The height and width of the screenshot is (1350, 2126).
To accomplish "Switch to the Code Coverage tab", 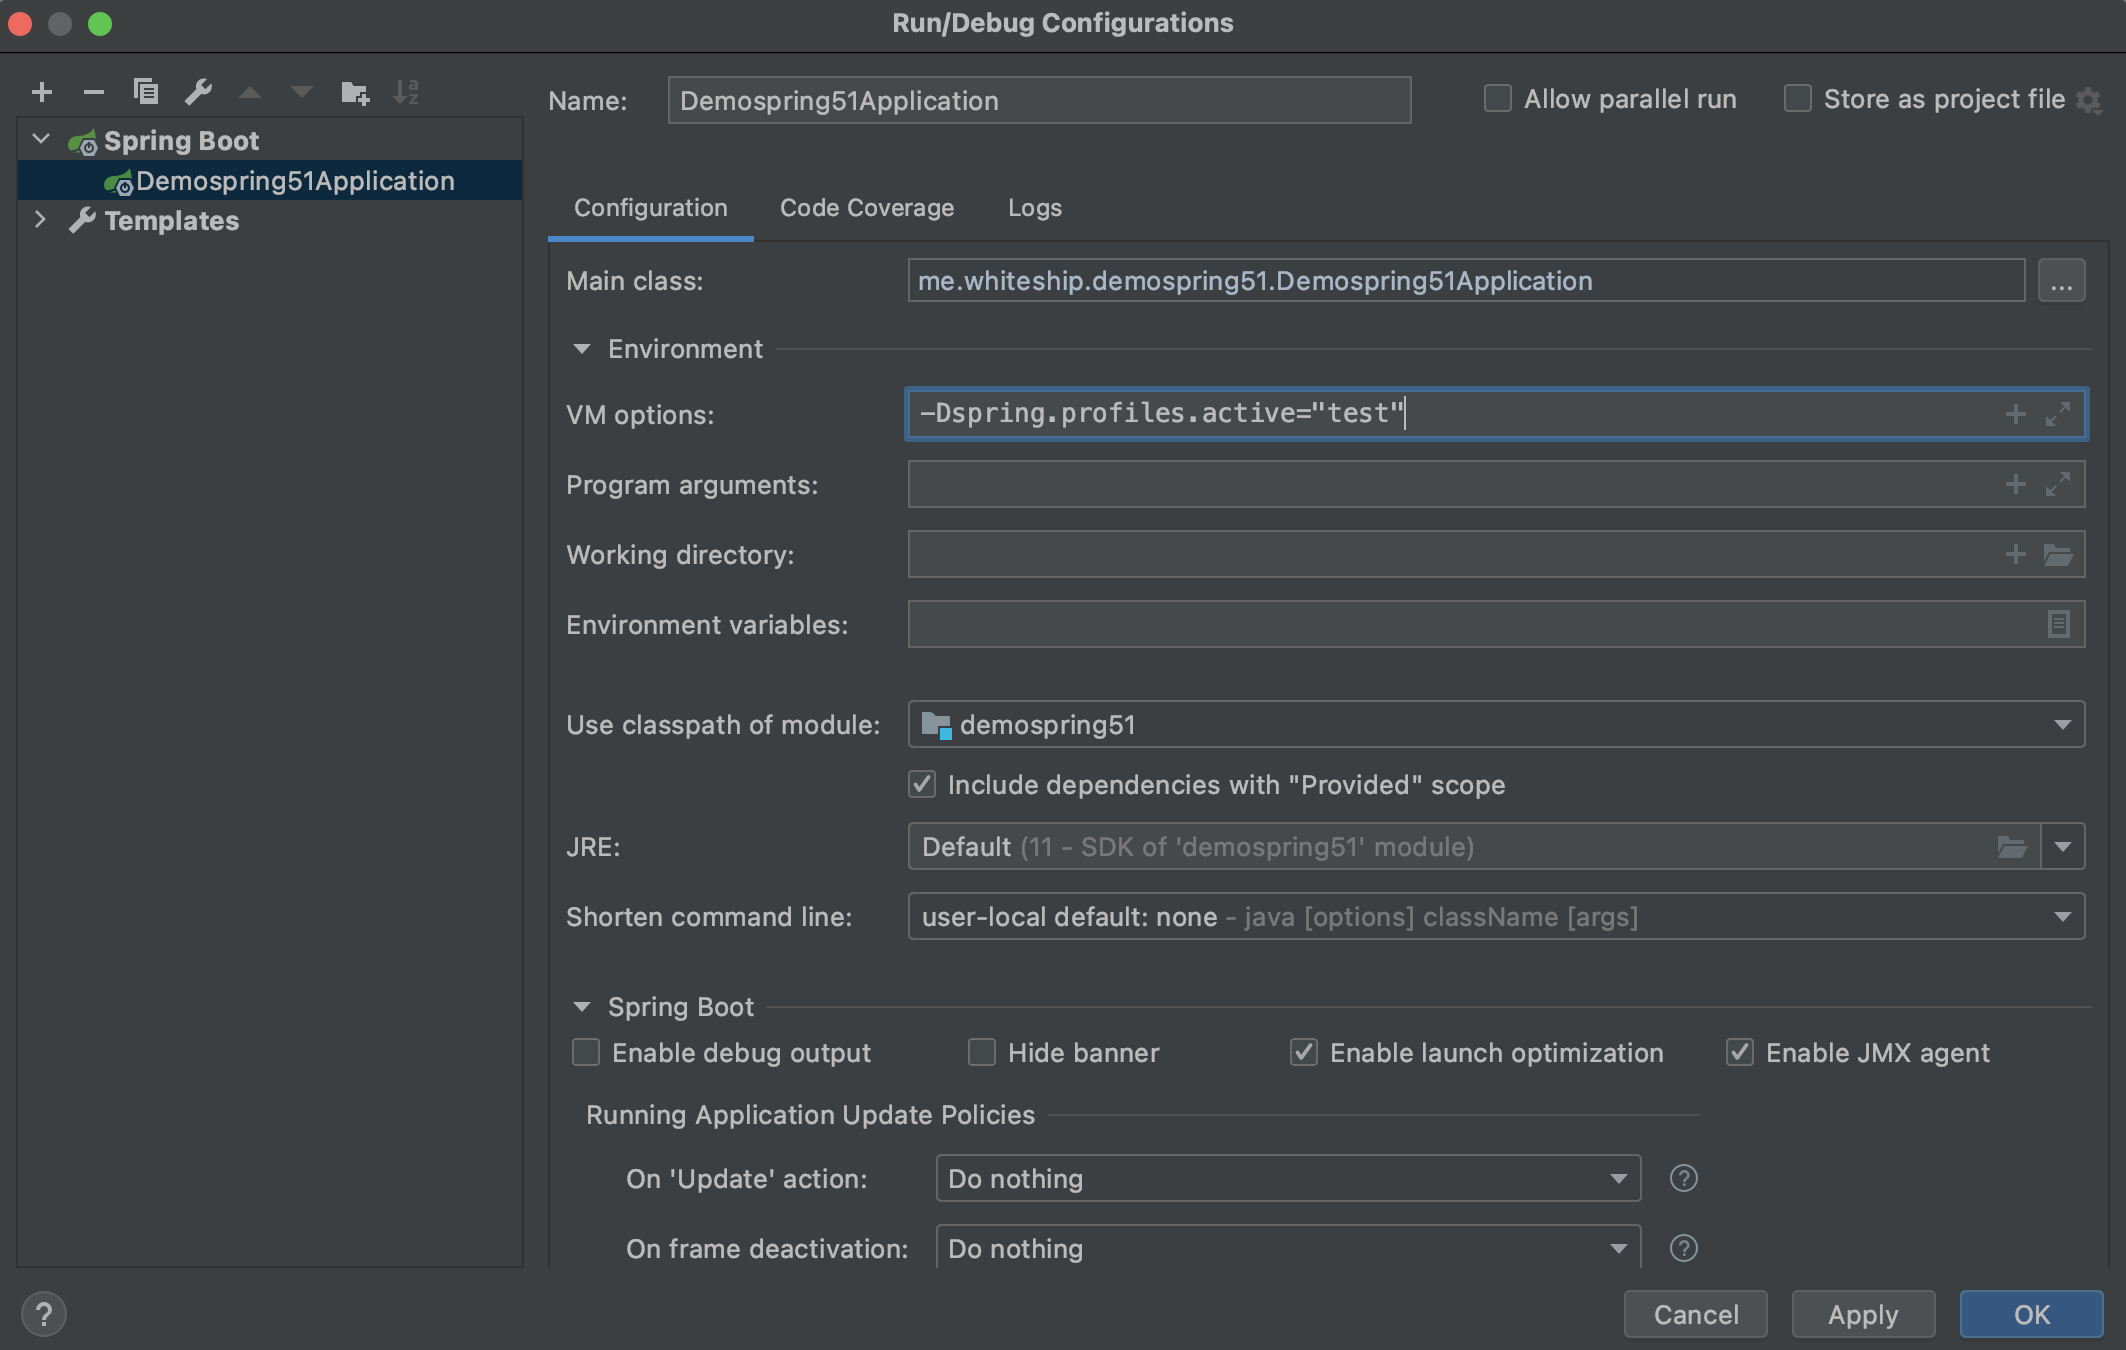I will tap(866, 208).
